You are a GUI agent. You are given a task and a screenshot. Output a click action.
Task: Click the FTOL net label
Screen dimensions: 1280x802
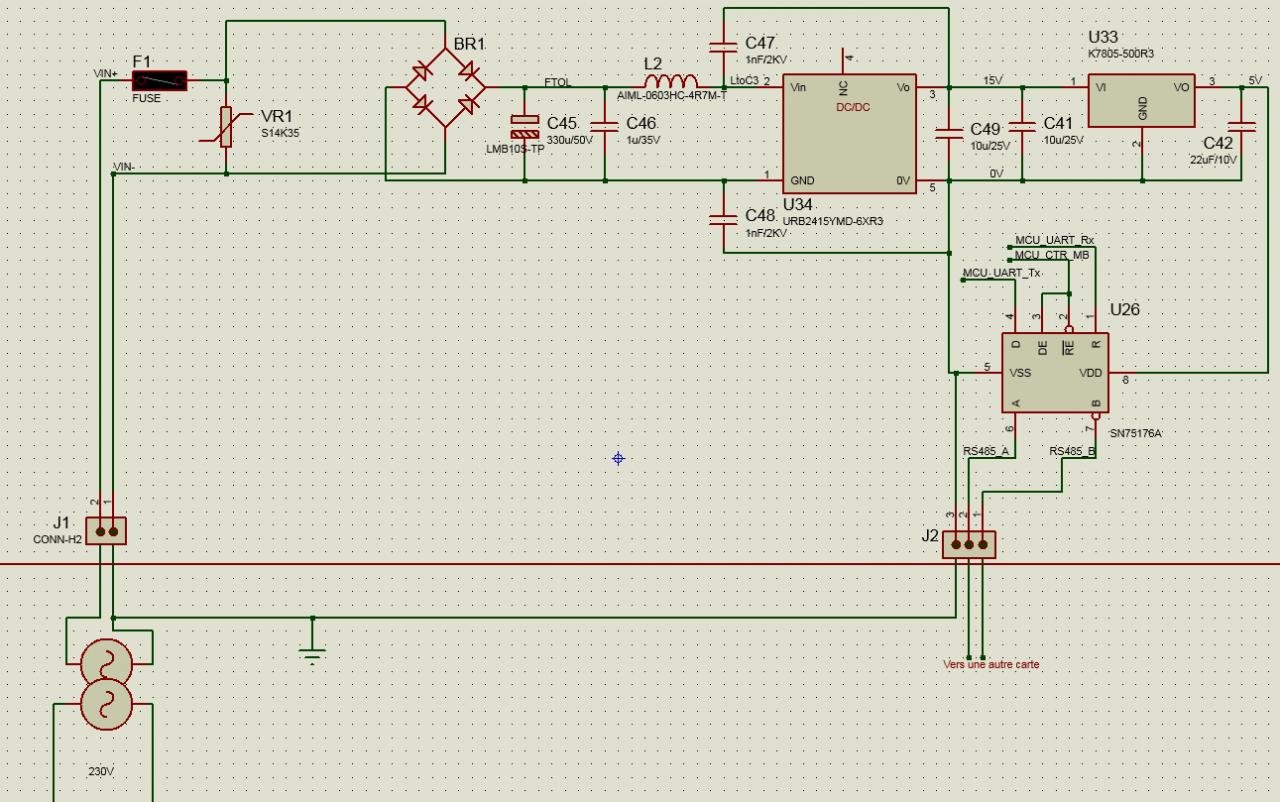click(x=558, y=81)
